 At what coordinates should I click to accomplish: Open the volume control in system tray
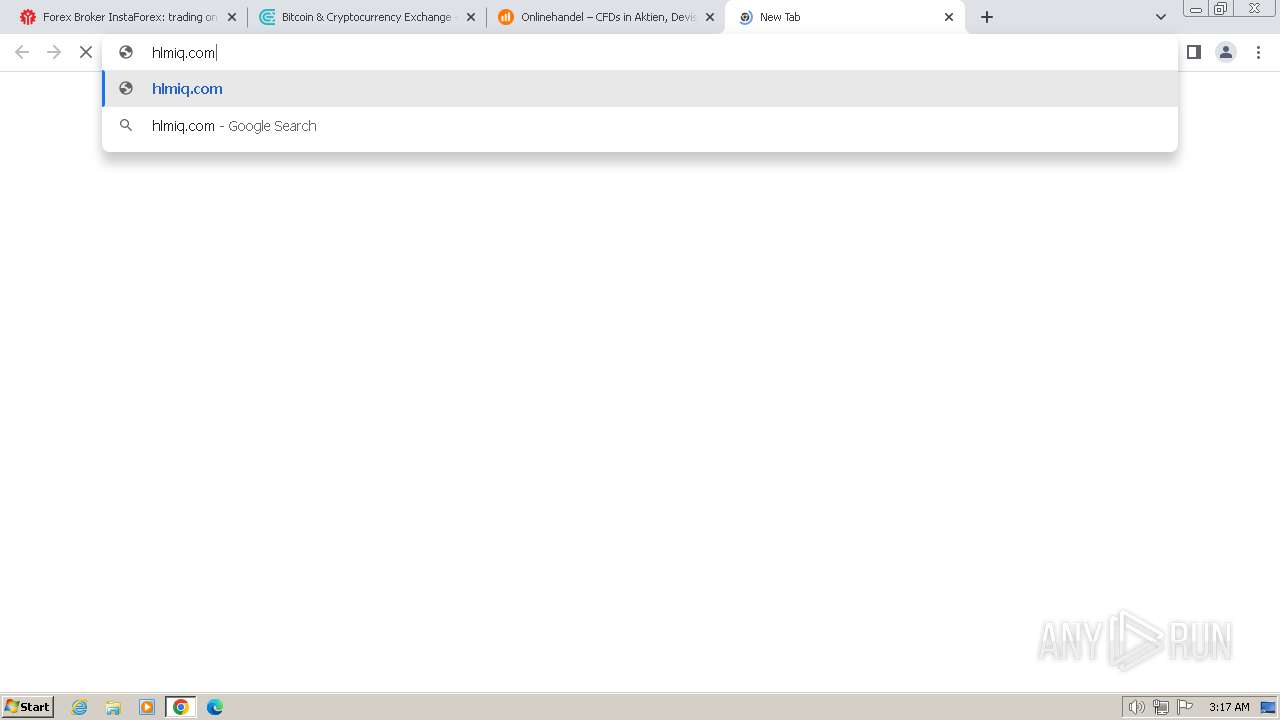tap(1136, 707)
